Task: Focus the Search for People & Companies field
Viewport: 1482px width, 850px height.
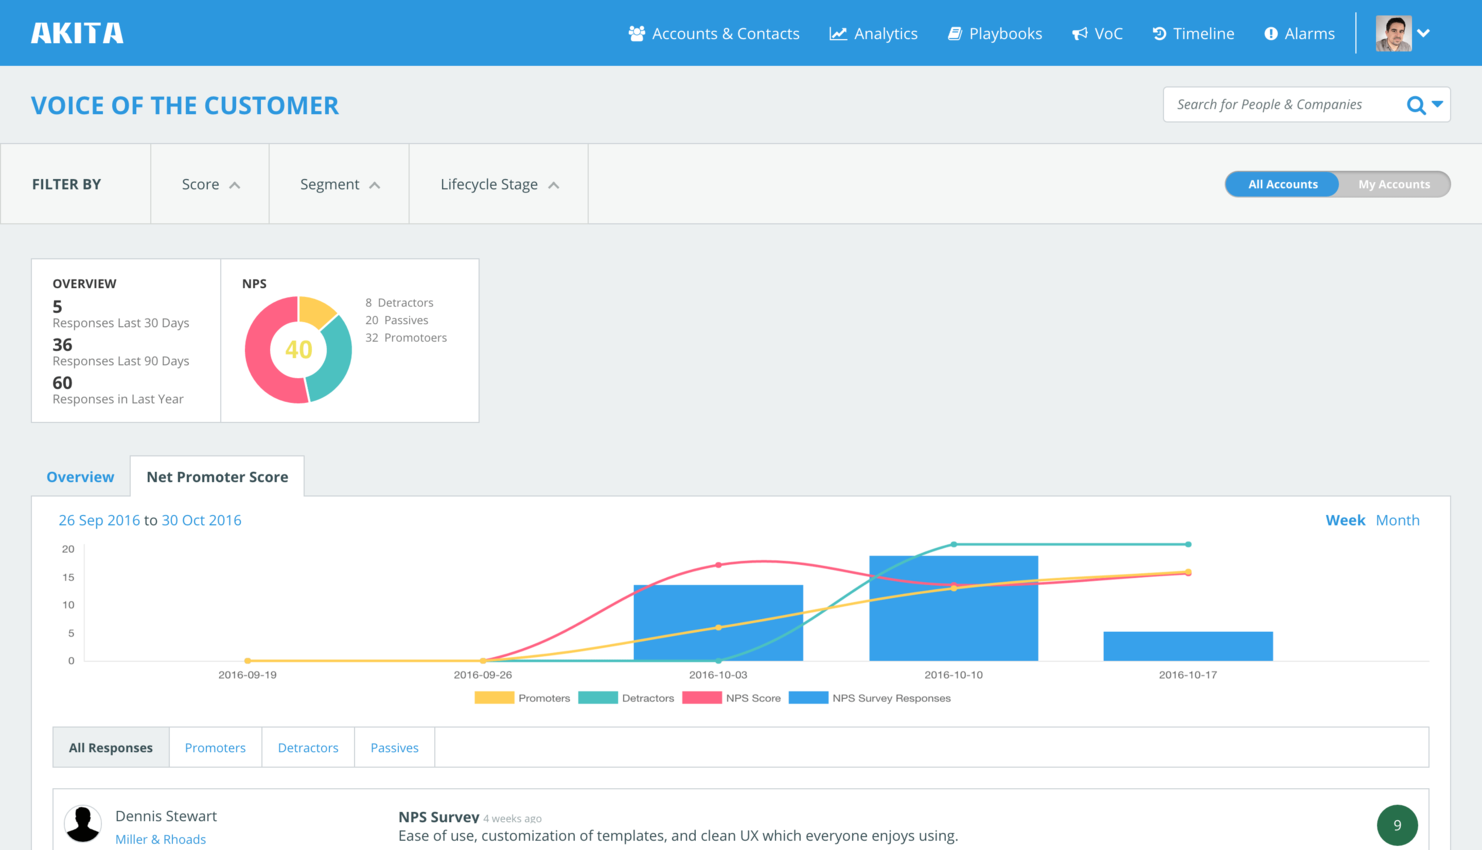Action: [1282, 104]
